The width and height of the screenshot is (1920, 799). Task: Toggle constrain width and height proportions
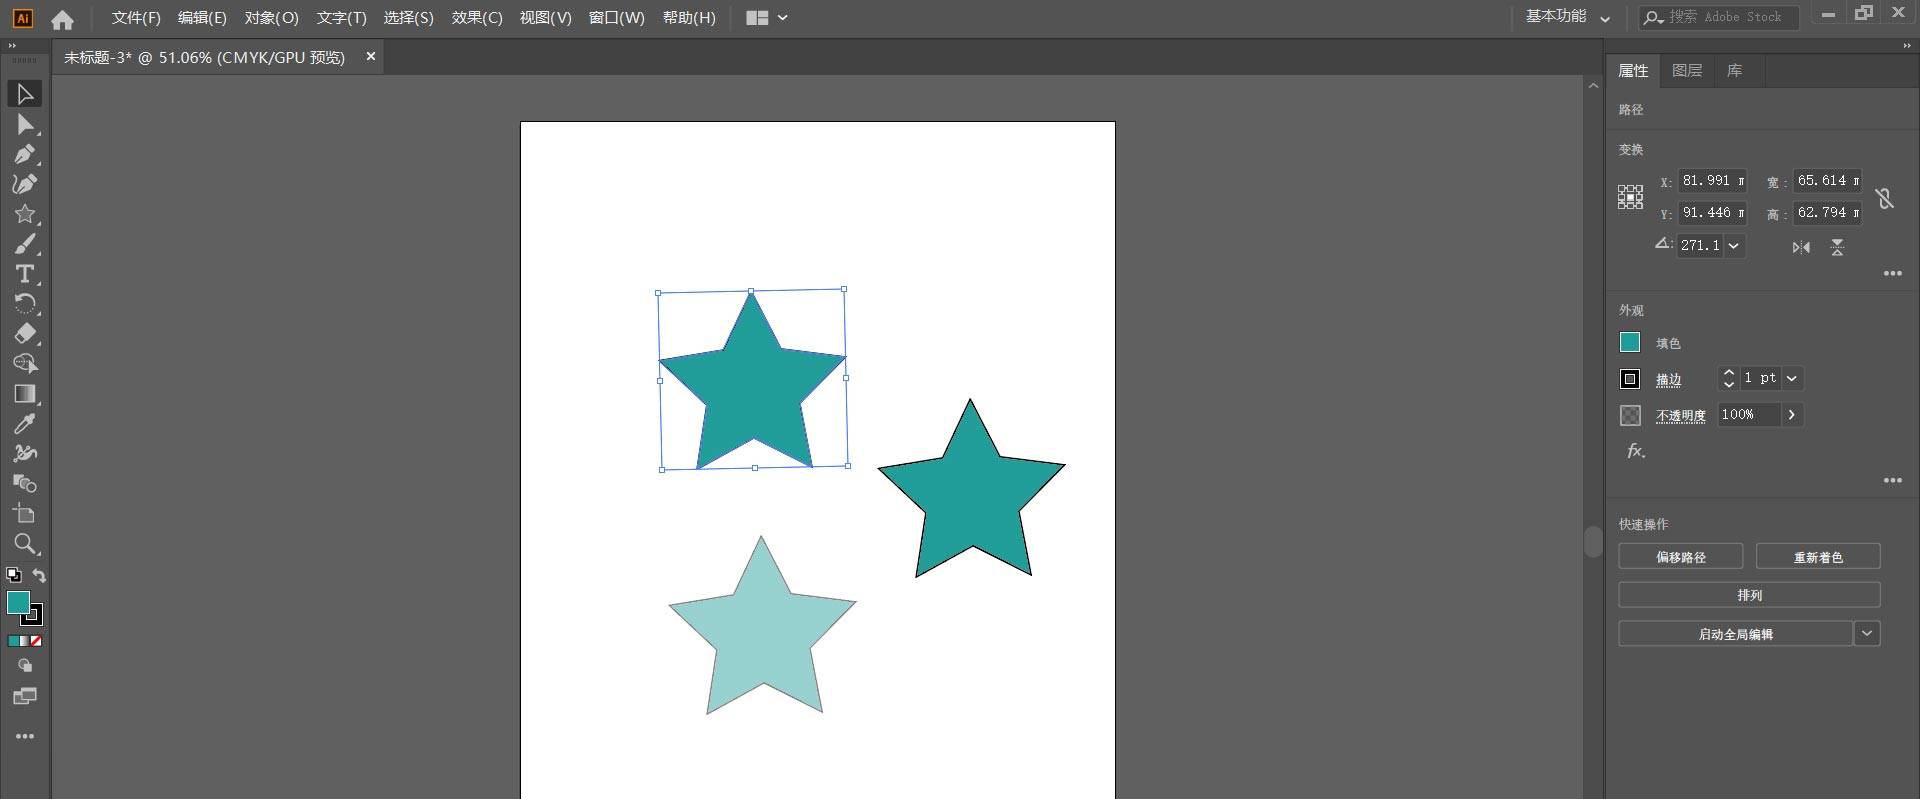click(x=1885, y=198)
